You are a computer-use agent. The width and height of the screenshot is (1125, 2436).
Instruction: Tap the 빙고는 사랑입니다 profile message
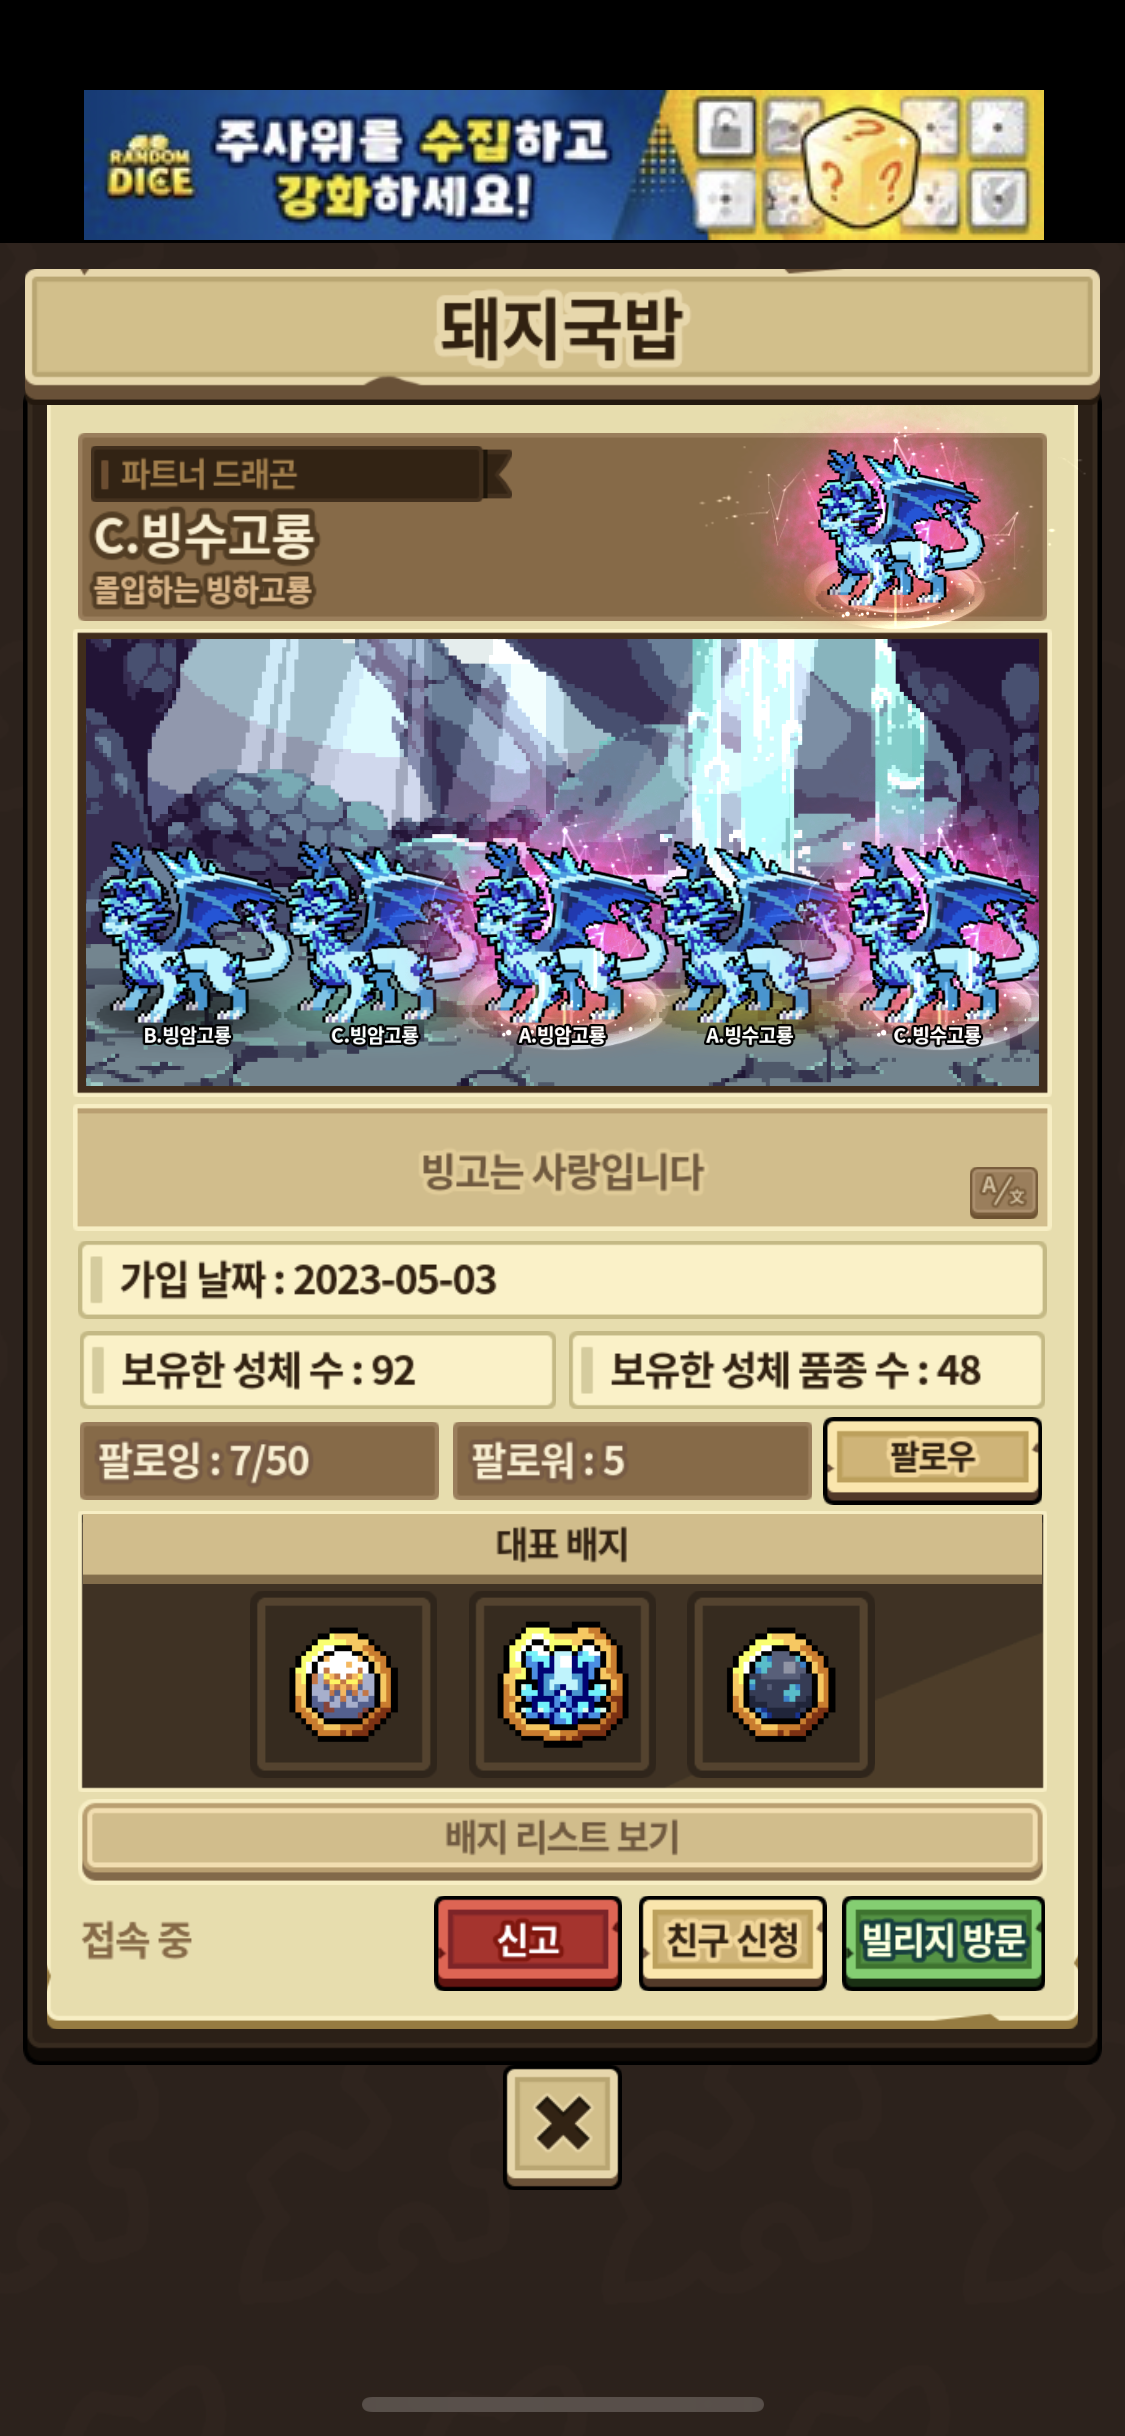[x=562, y=1171]
